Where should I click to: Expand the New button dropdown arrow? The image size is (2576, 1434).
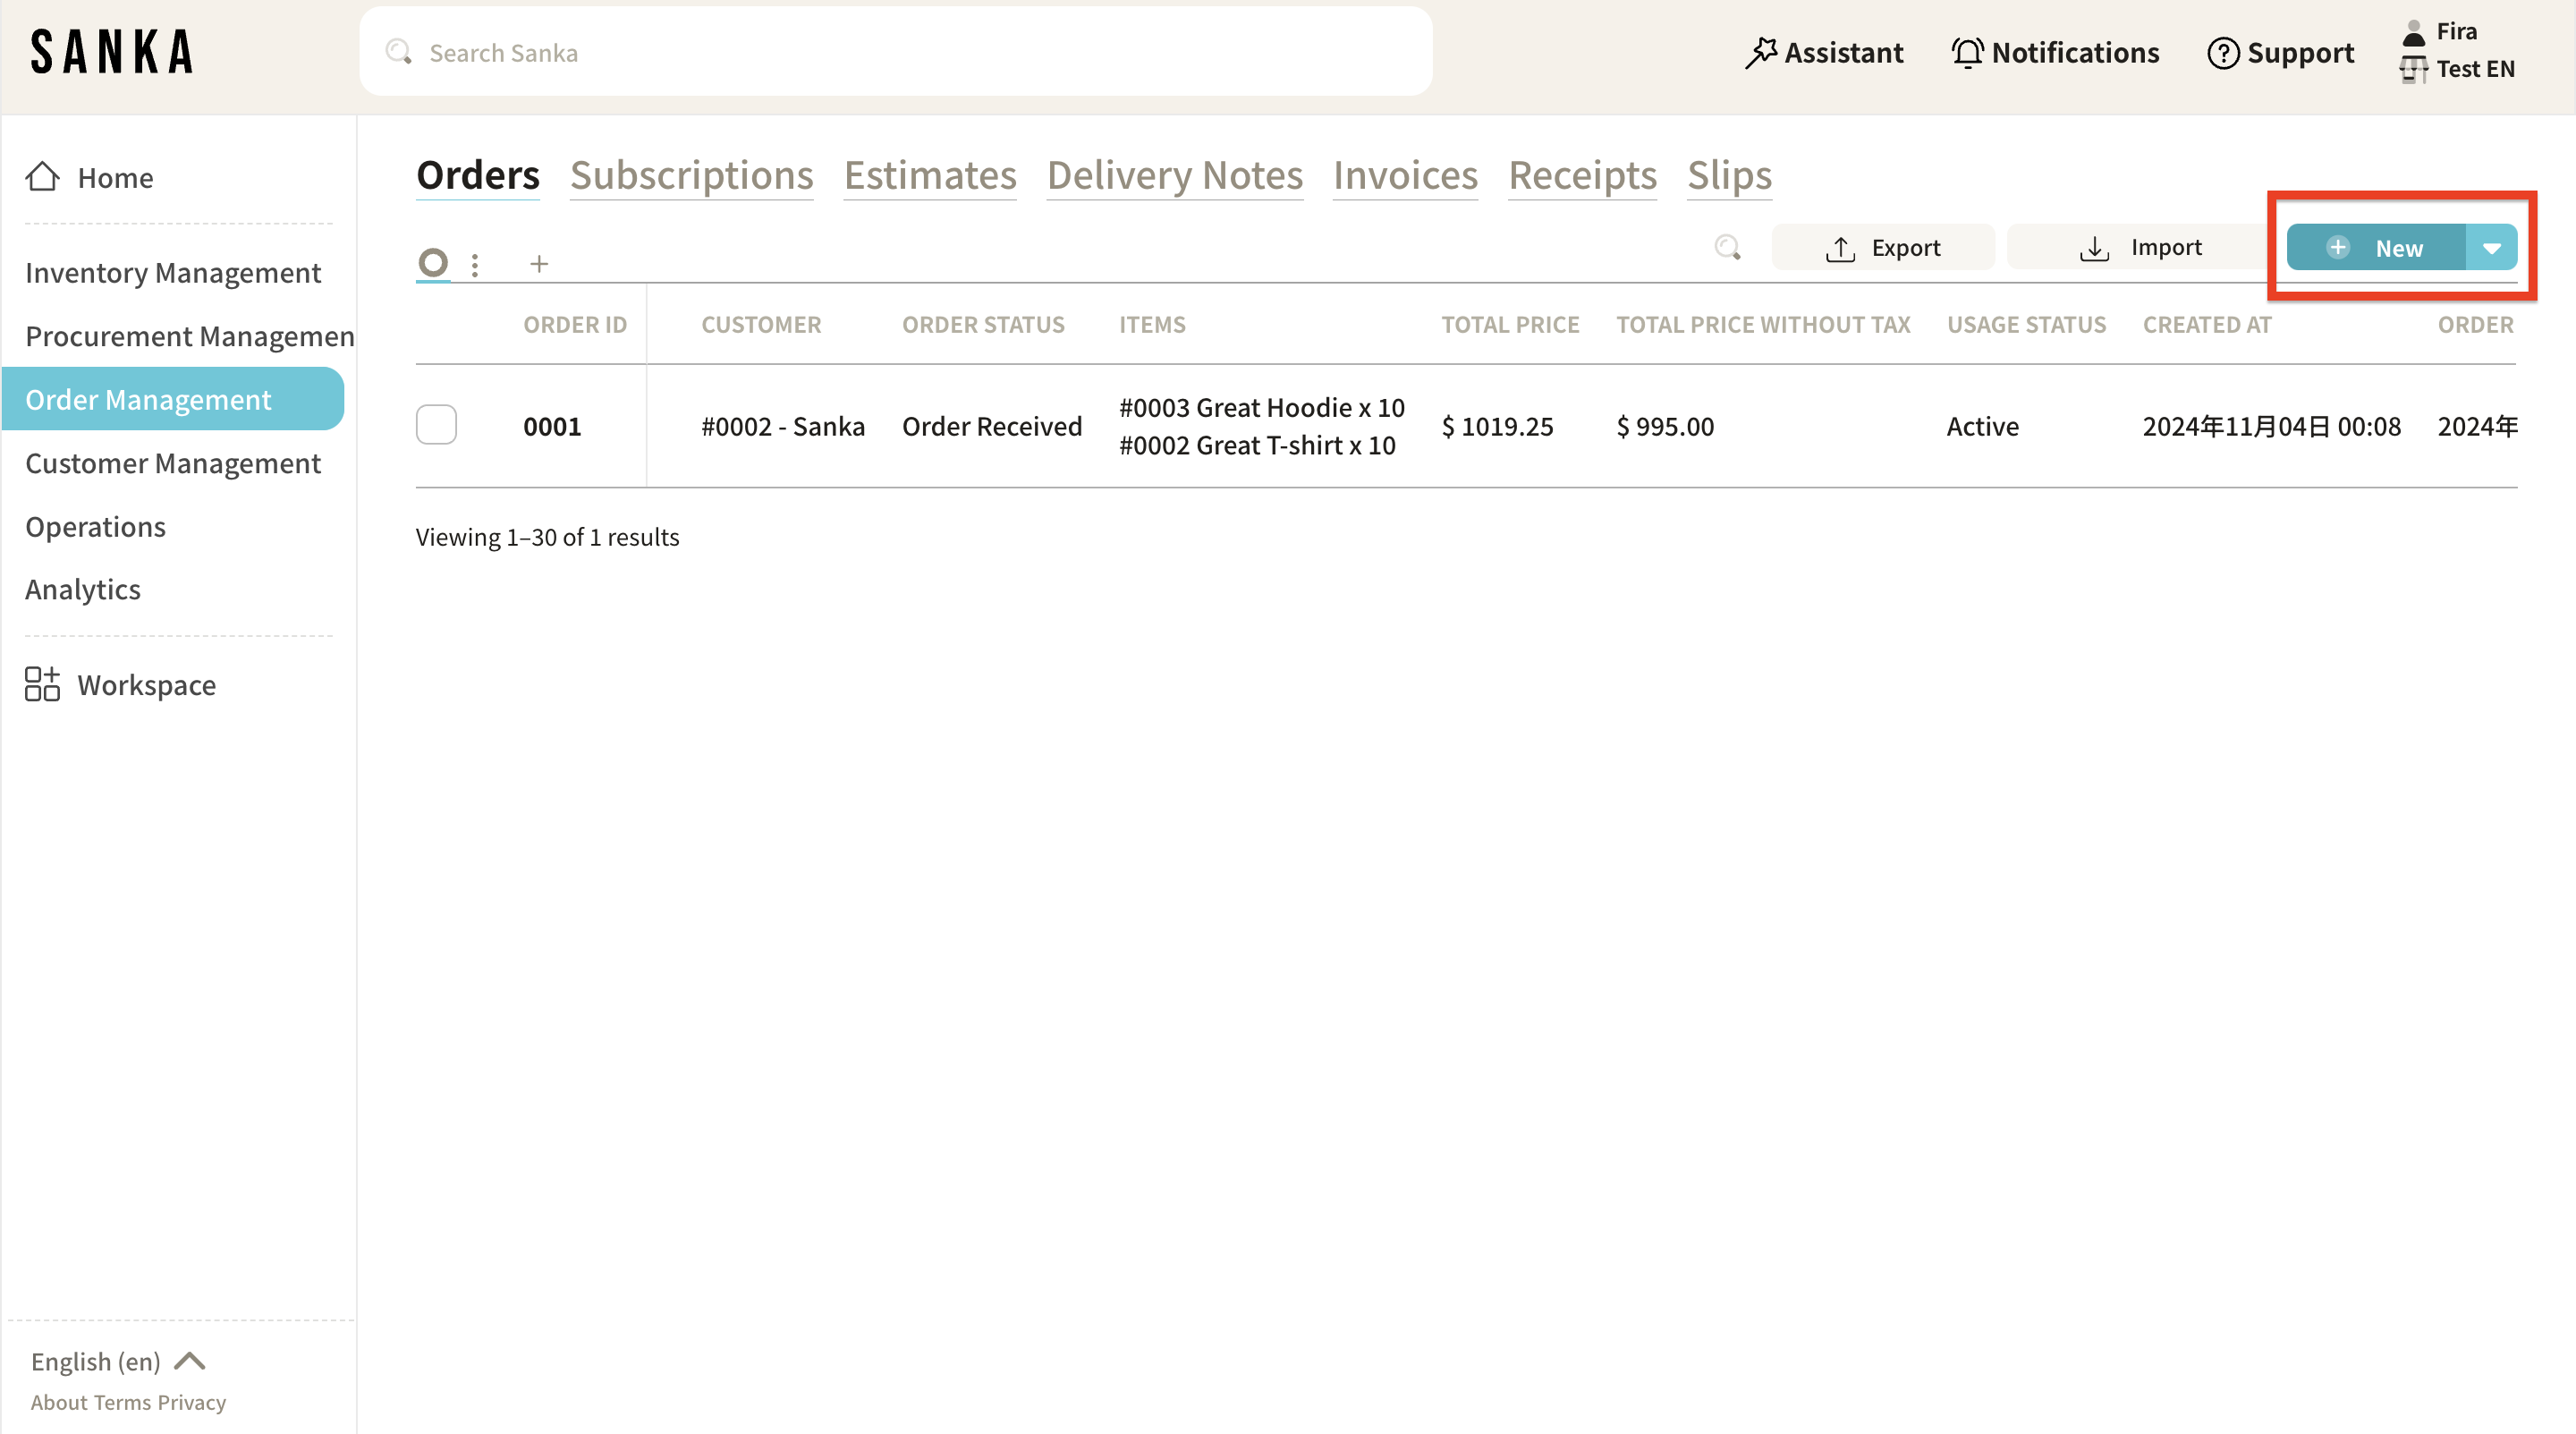coord(2491,248)
